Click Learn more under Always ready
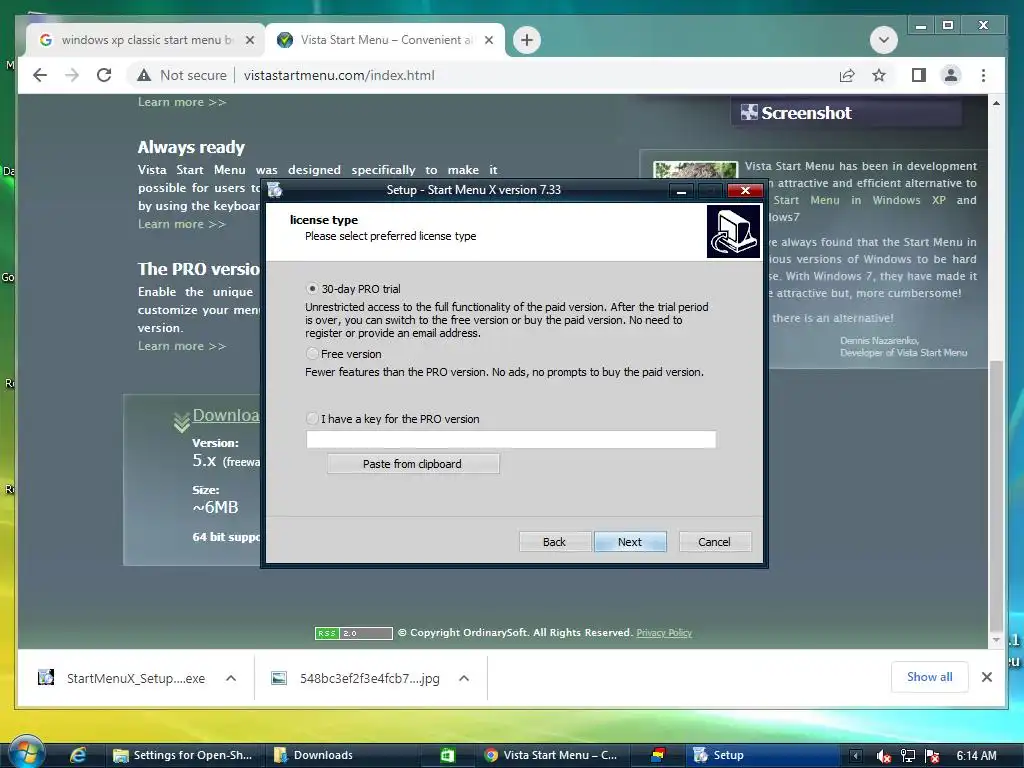Image resolution: width=1024 pixels, height=768 pixels. click(x=182, y=224)
